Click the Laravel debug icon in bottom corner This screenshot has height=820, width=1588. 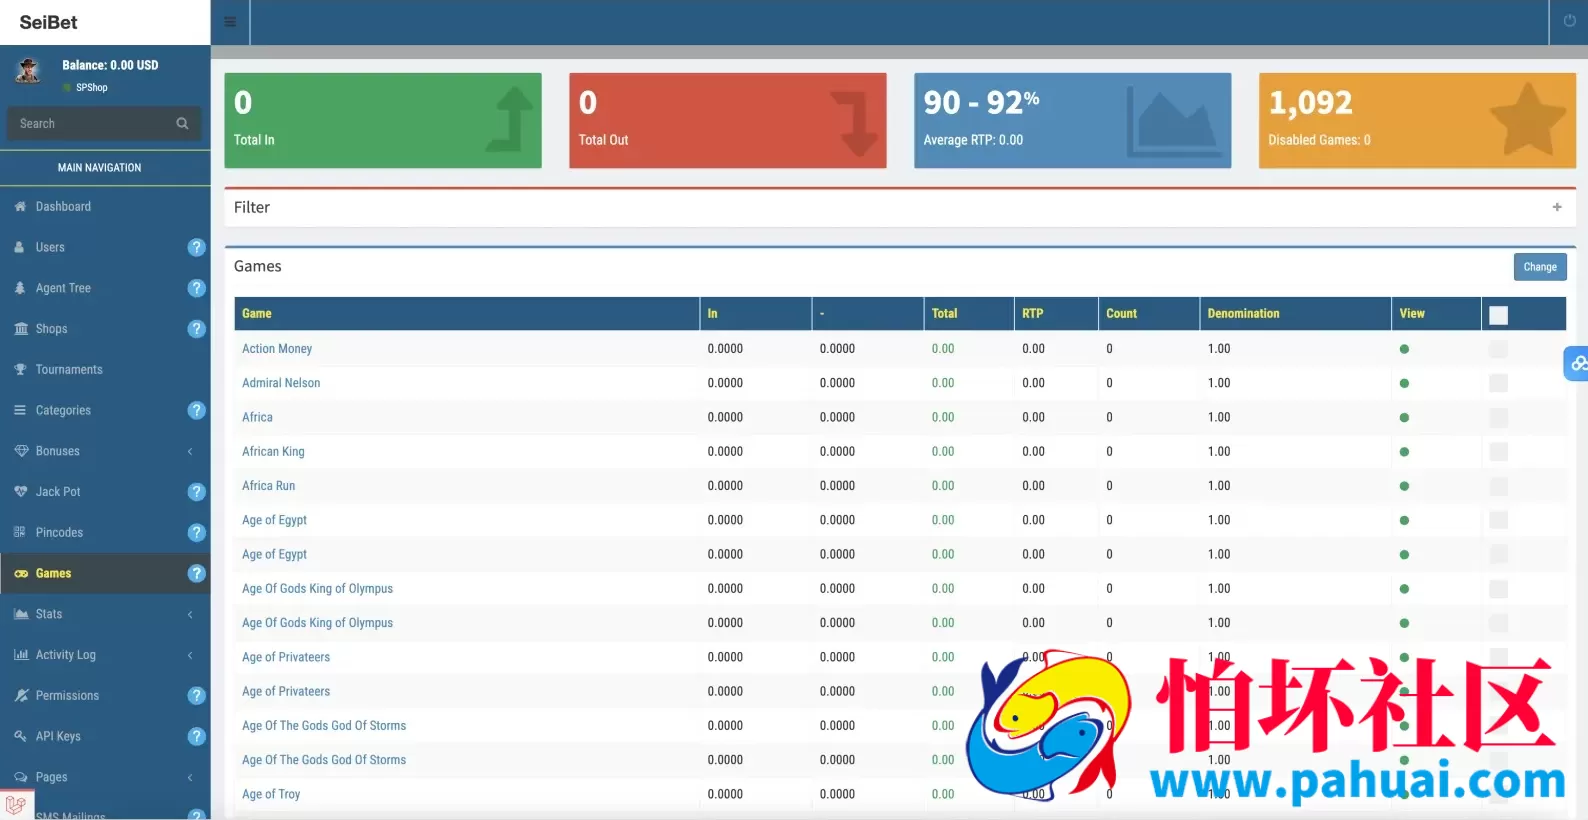click(x=16, y=804)
